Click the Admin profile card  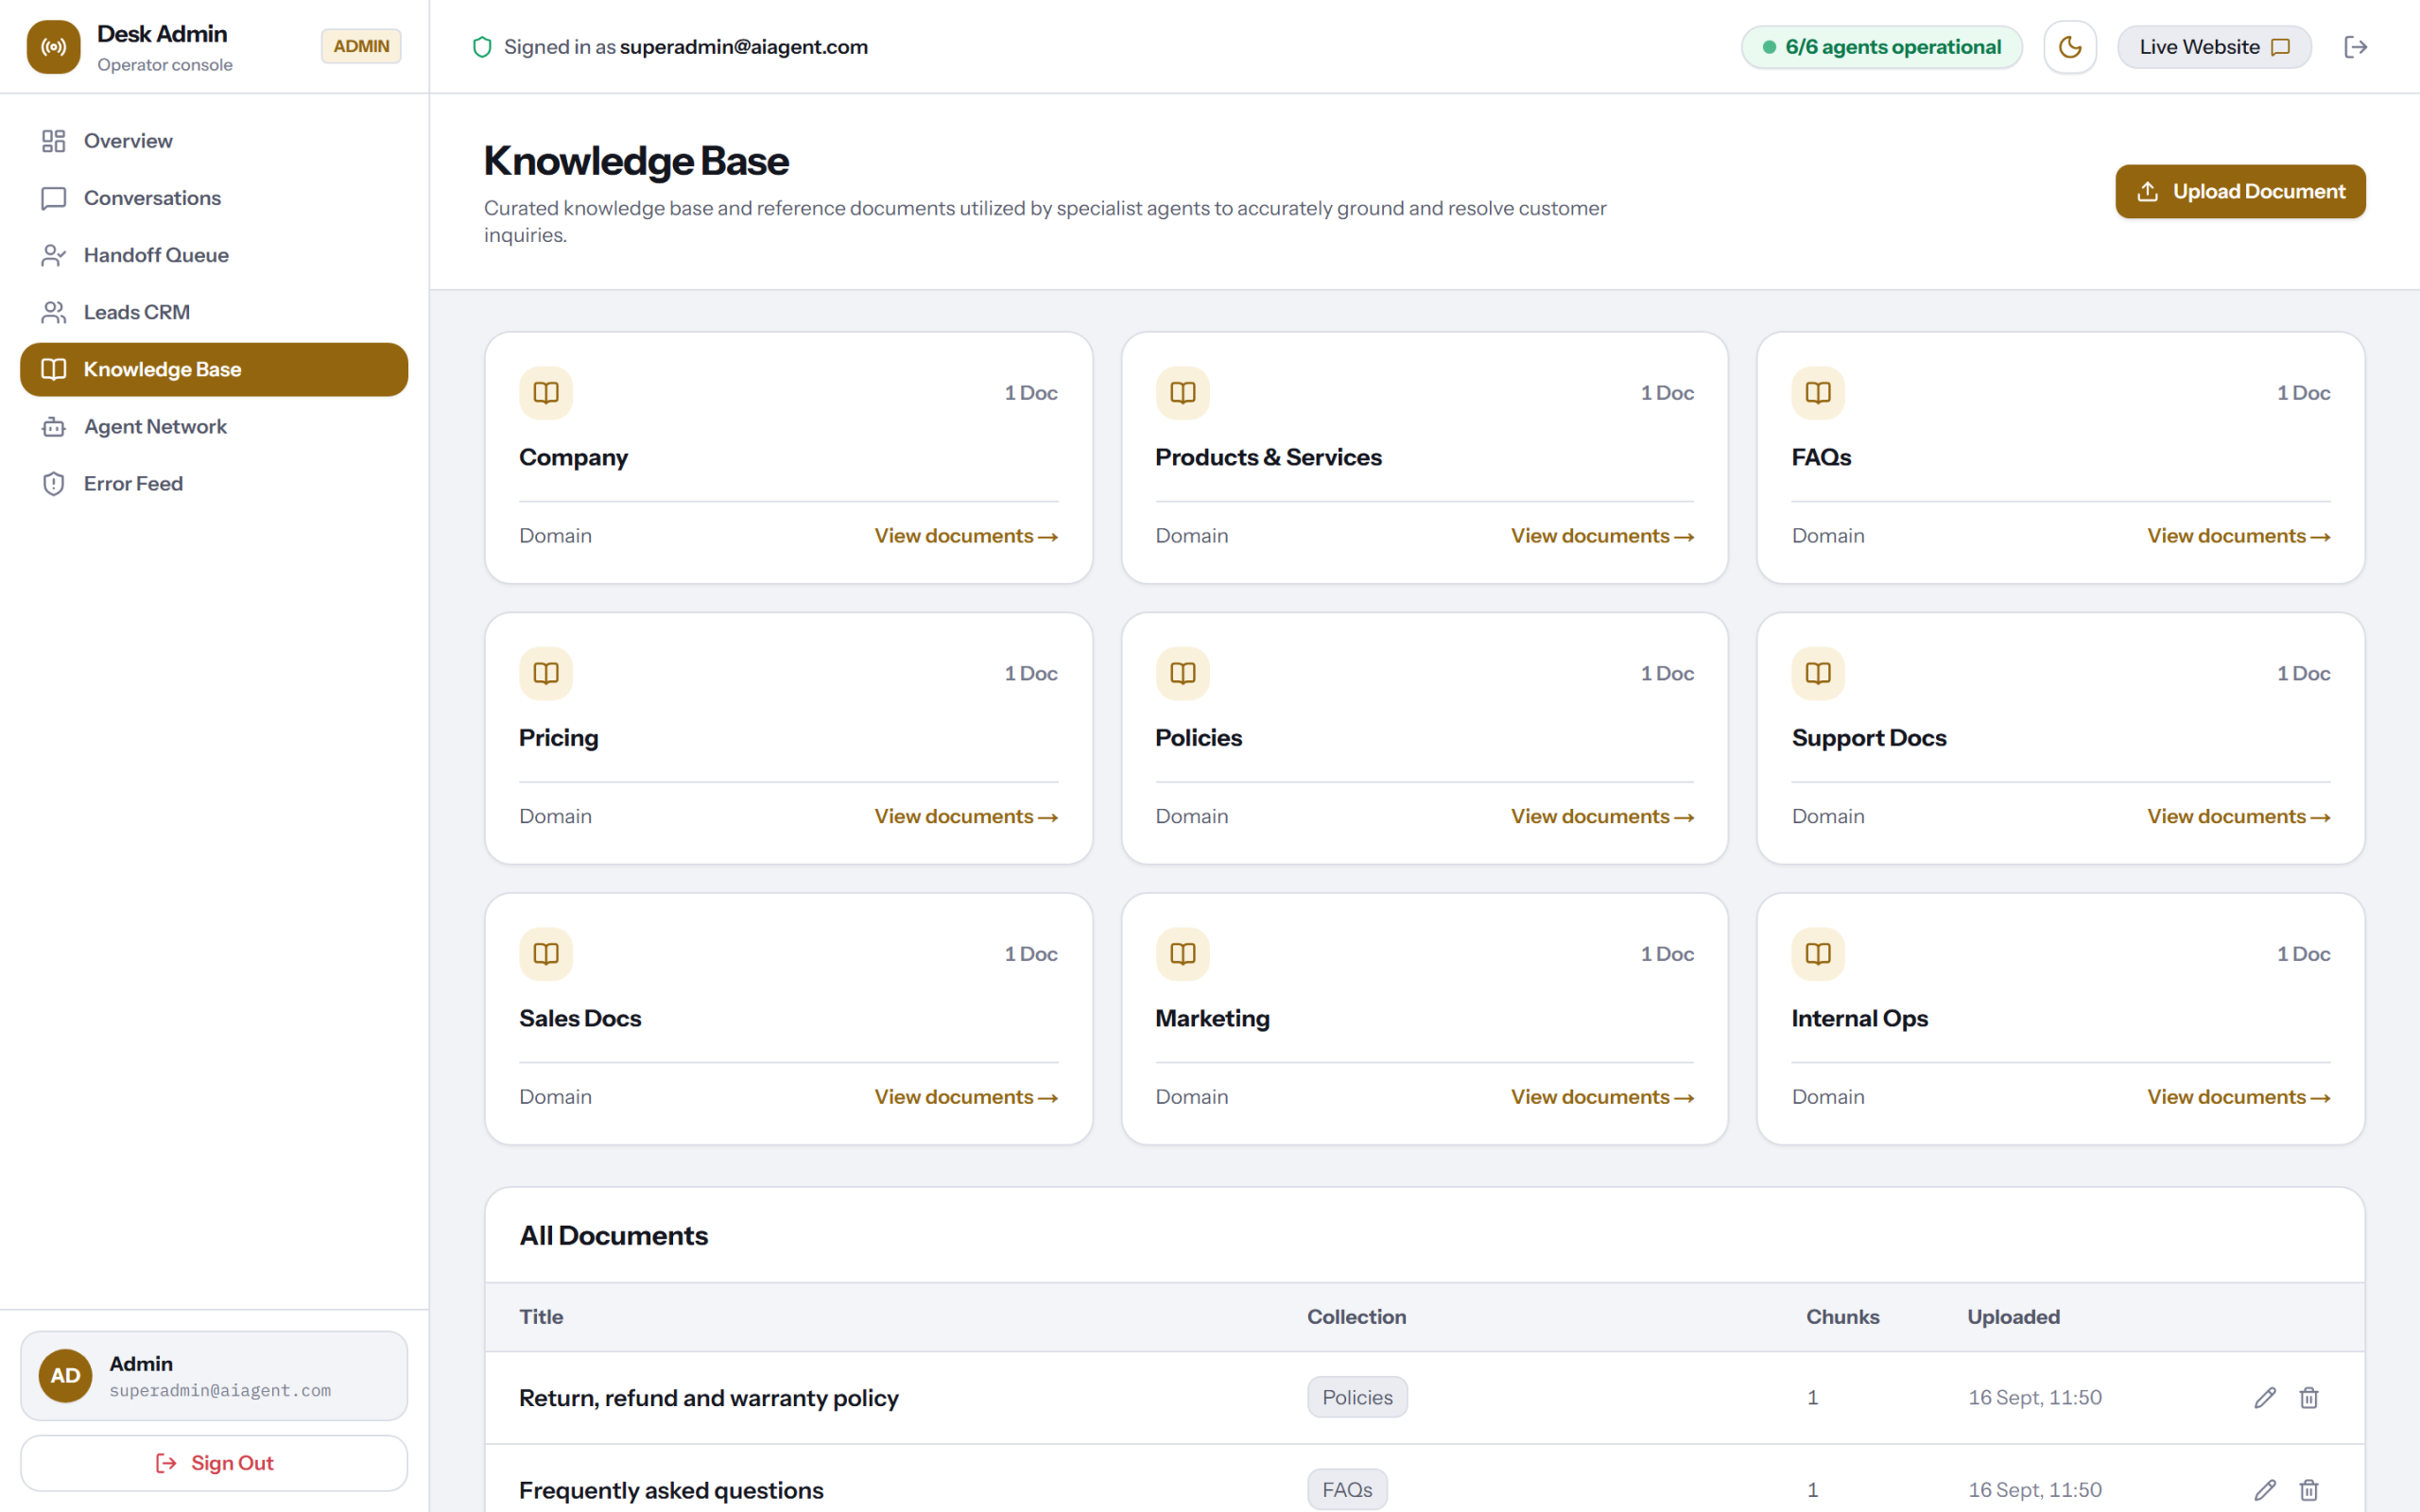(214, 1376)
